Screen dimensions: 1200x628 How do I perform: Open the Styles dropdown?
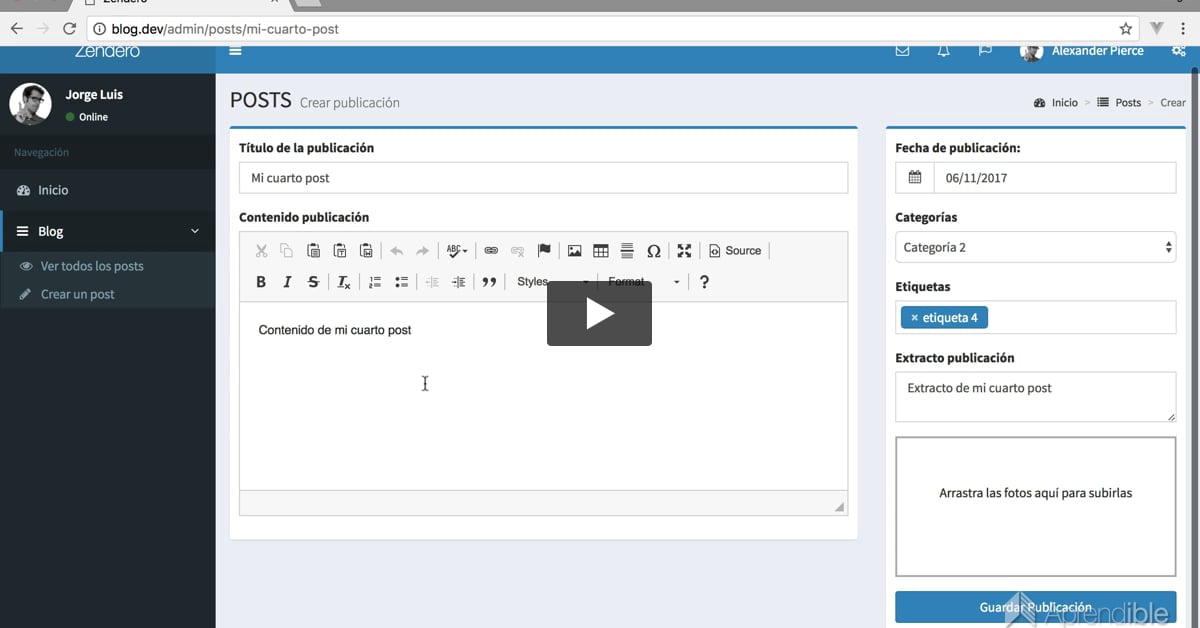point(552,282)
